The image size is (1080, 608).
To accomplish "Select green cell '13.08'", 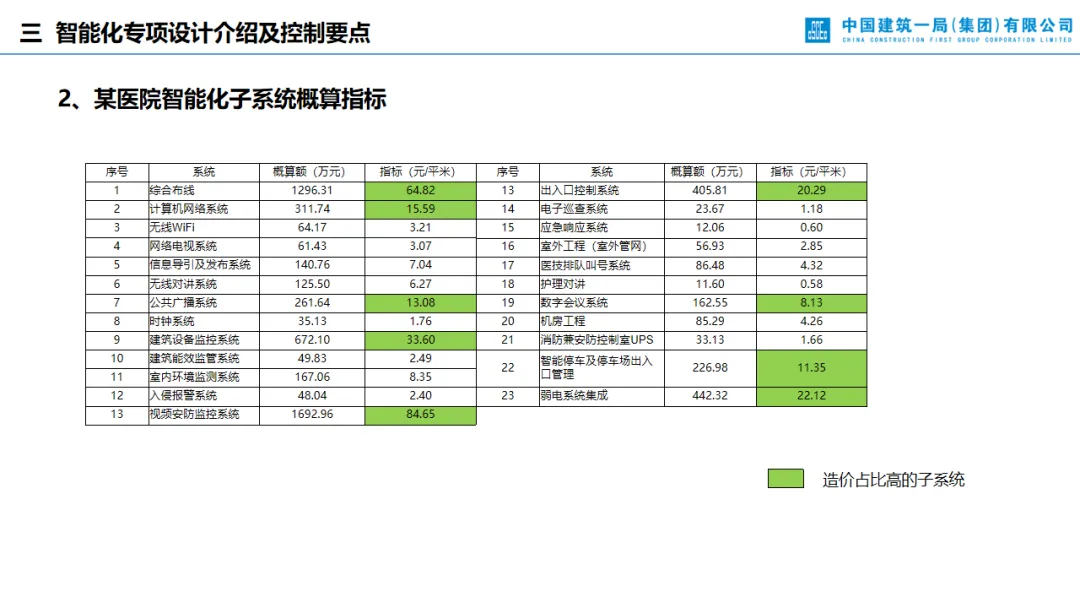I will [420, 303].
